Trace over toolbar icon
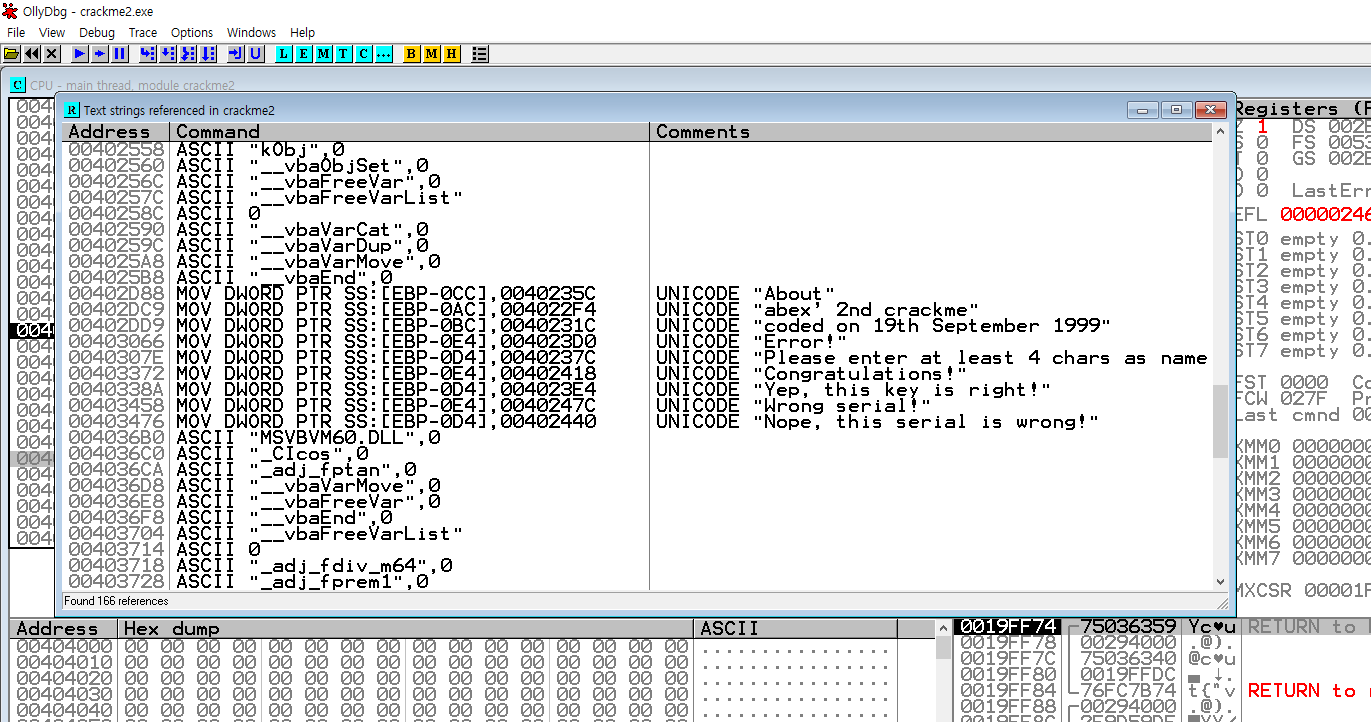This screenshot has width=1371, height=722. 208,53
